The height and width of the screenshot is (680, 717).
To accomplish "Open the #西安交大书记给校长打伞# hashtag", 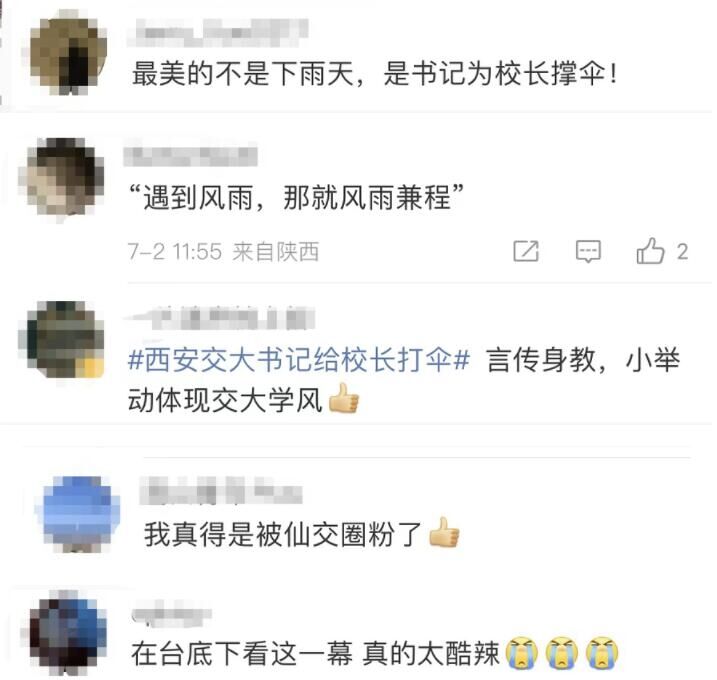I will 299,360.
